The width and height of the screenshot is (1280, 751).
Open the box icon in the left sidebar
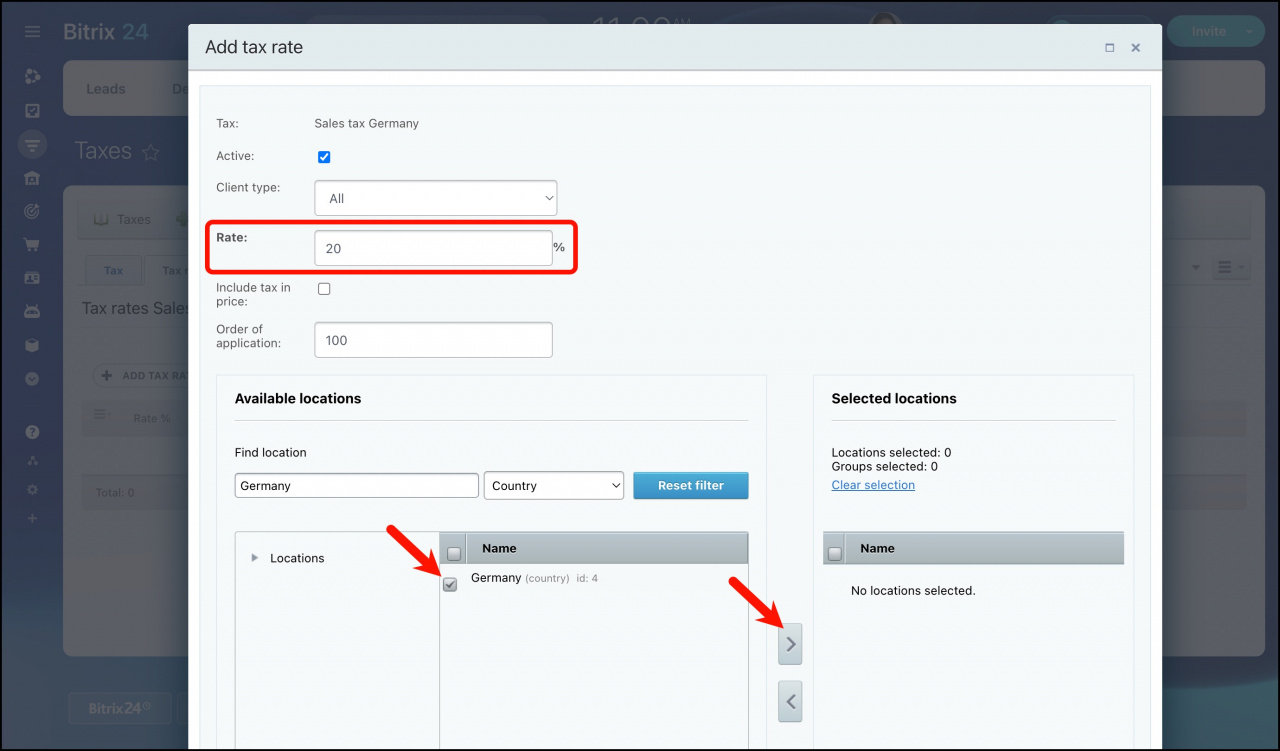(x=32, y=345)
